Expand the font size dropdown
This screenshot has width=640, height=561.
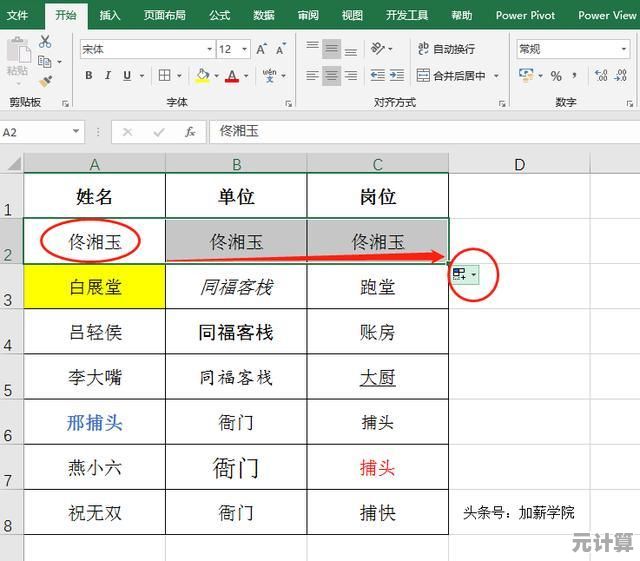click(x=243, y=49)
